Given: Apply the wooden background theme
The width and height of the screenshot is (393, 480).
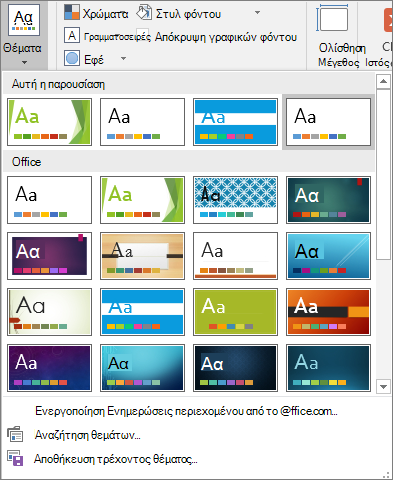Looking at the screenshot, I should (142, 256).
